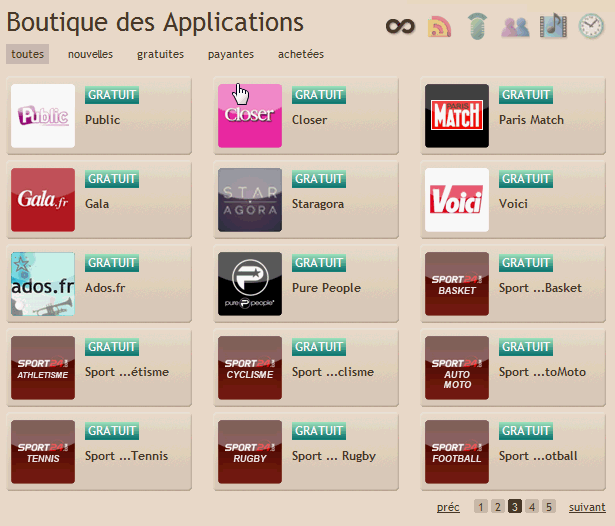615x526 pixels.
Task: Click the GRATUIT badge on Voici
Action: pyautogui.click(x=526, y=179)
